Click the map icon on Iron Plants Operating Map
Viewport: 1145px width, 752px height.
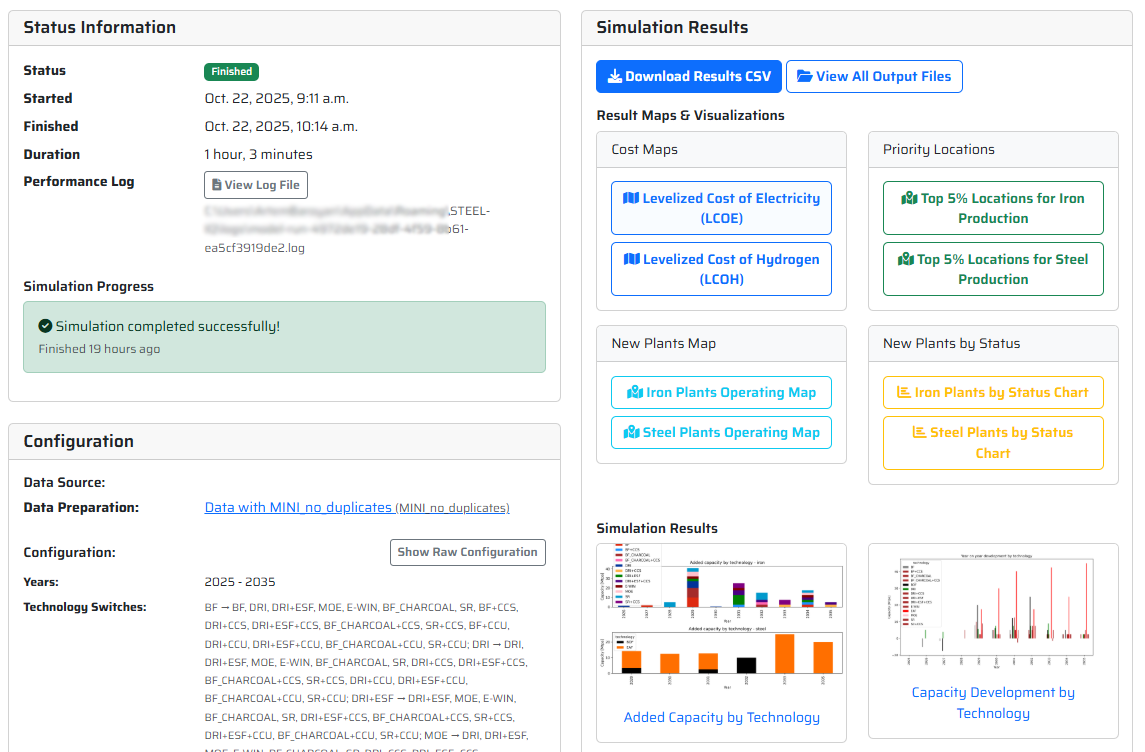tap(634, 392)
